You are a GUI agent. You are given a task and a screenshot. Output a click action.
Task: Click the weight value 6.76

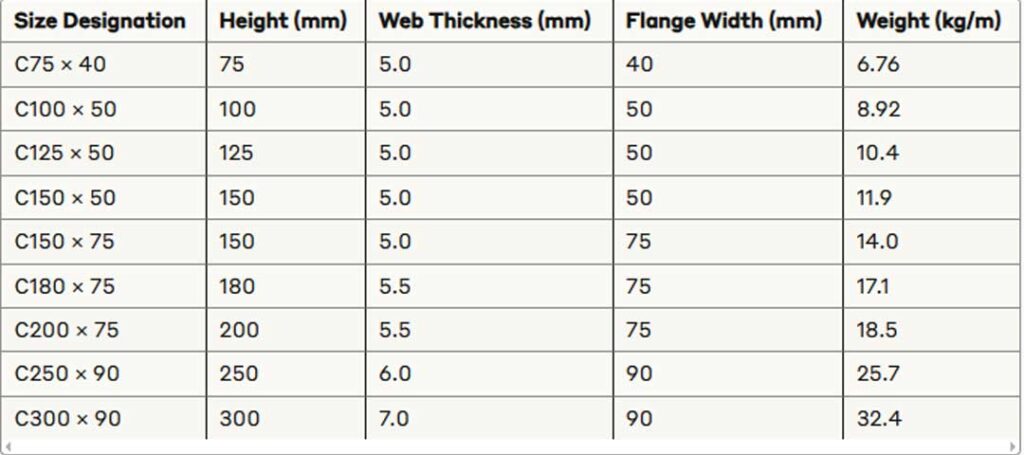(878, 64)
